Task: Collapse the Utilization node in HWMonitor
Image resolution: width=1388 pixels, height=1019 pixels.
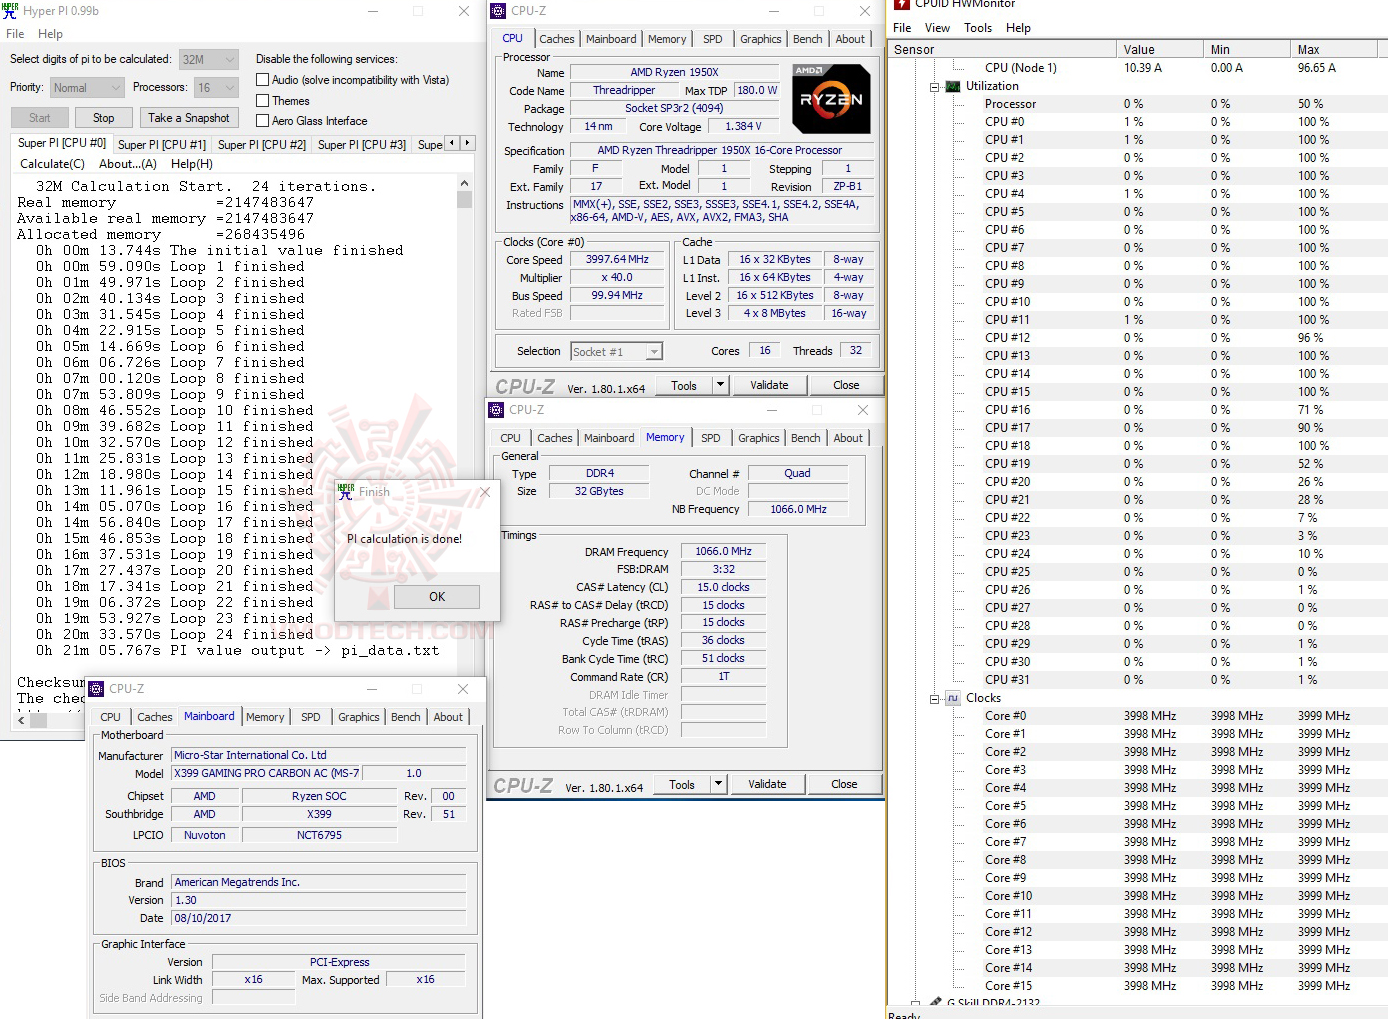Action: tap(934, 87)
